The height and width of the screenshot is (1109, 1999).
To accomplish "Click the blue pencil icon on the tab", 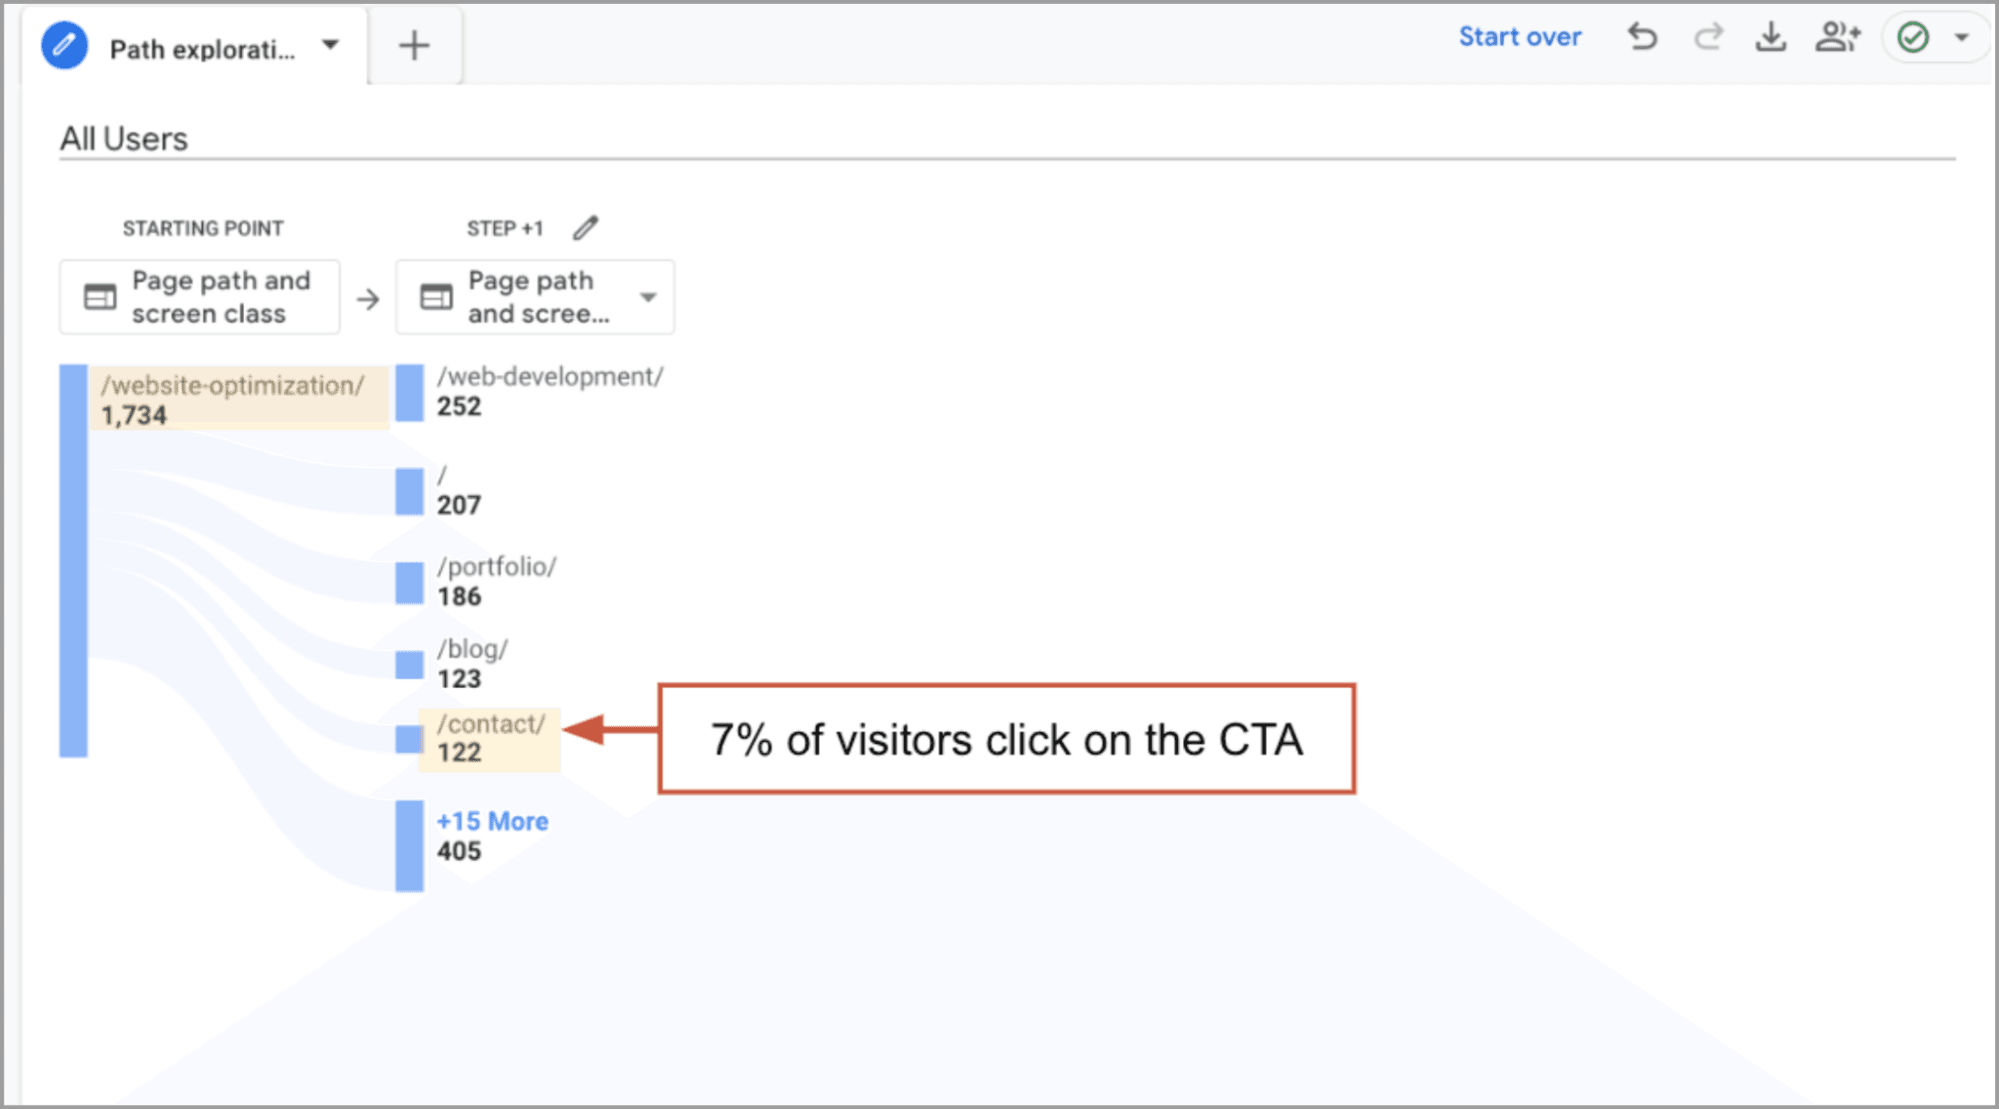I will [x=65, y=46].
